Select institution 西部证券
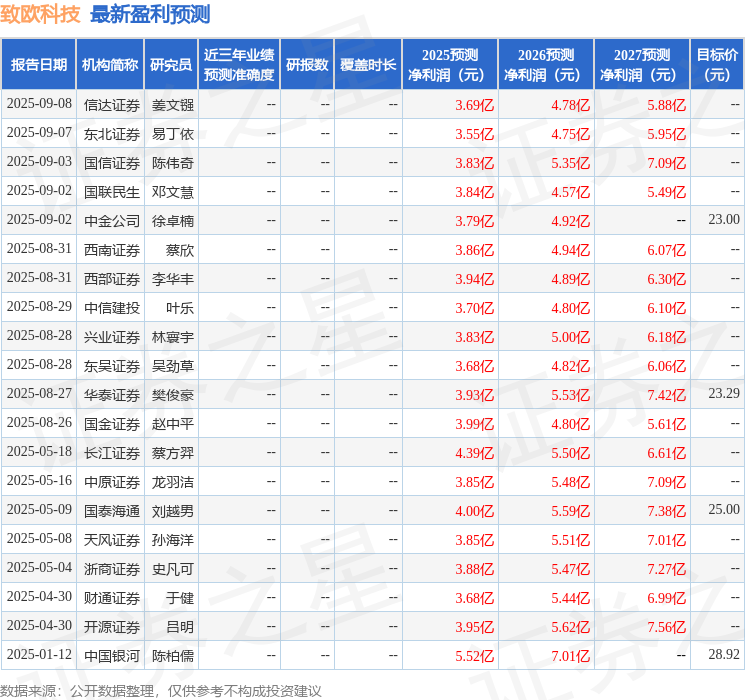The width and height of the screenshot is (745, 700). [112, 279]
